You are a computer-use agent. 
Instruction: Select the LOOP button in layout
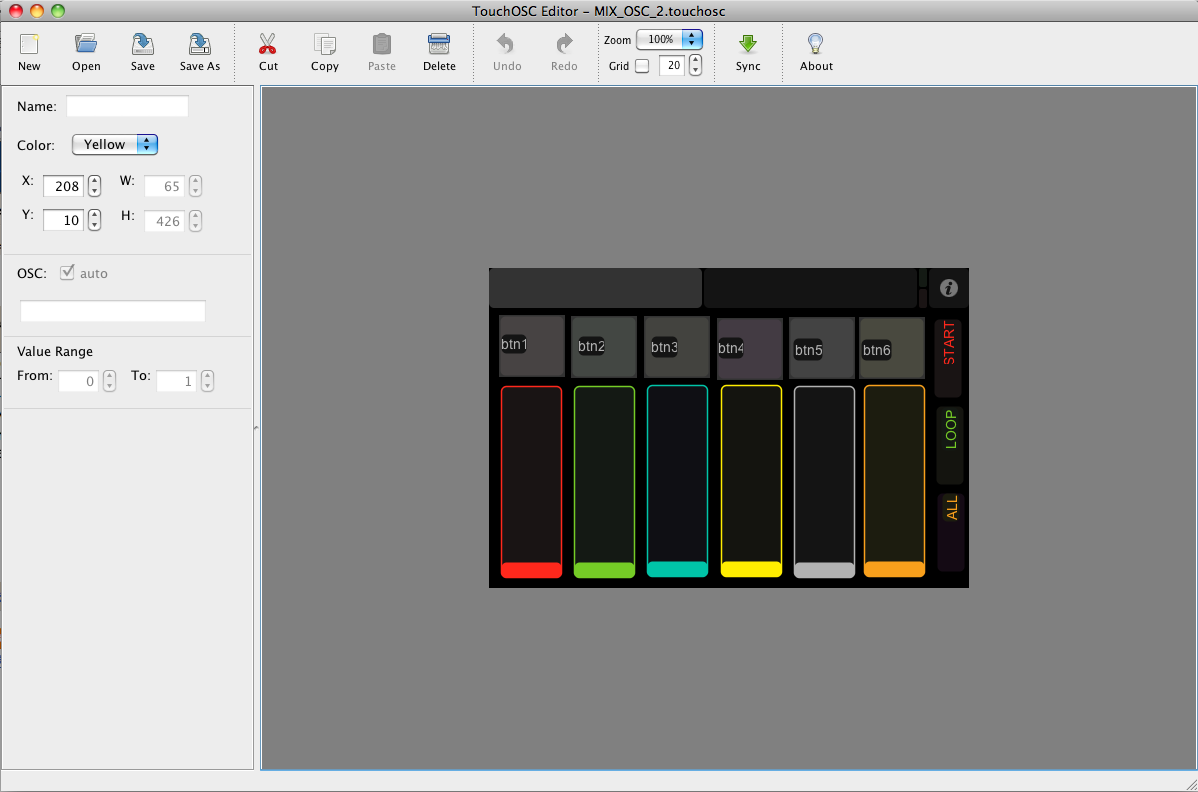949,444
